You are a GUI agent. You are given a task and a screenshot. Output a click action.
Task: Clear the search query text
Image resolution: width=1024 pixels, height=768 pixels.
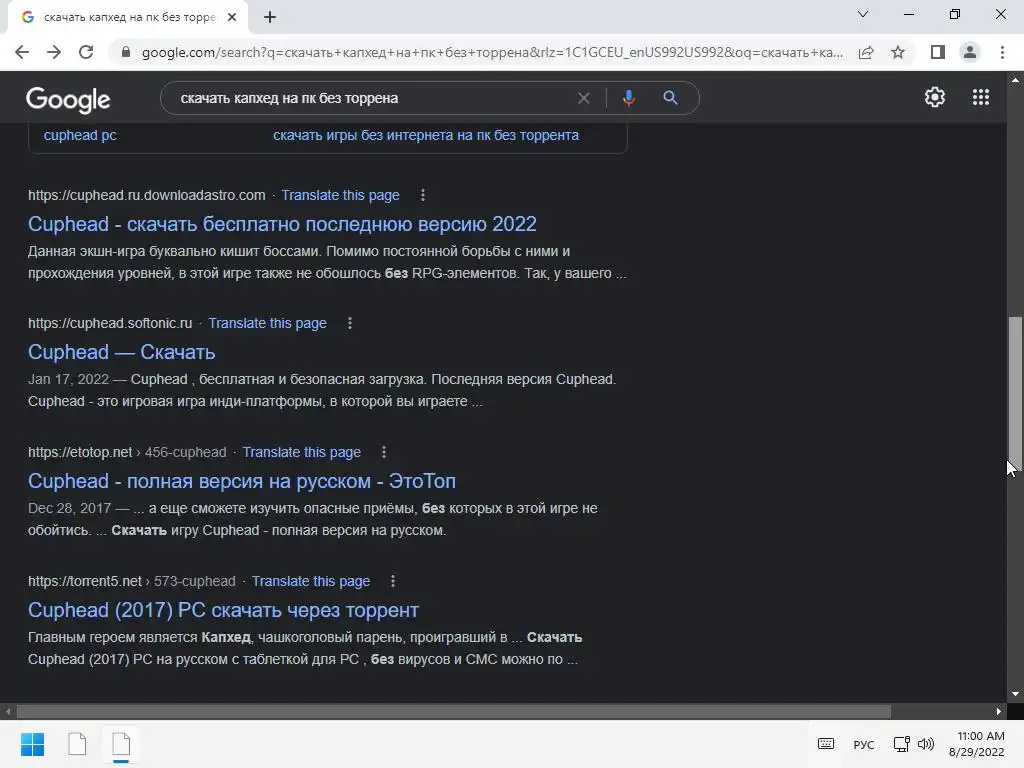pyautogui.click(x=583, y=98)
